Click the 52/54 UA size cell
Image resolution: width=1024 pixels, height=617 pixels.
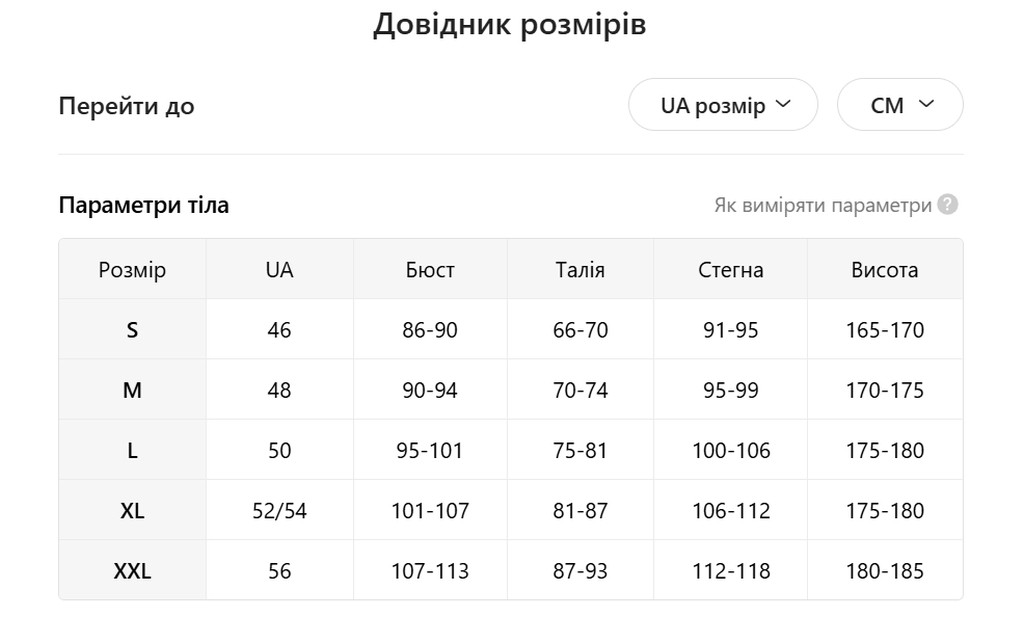[x=280, y=510]
